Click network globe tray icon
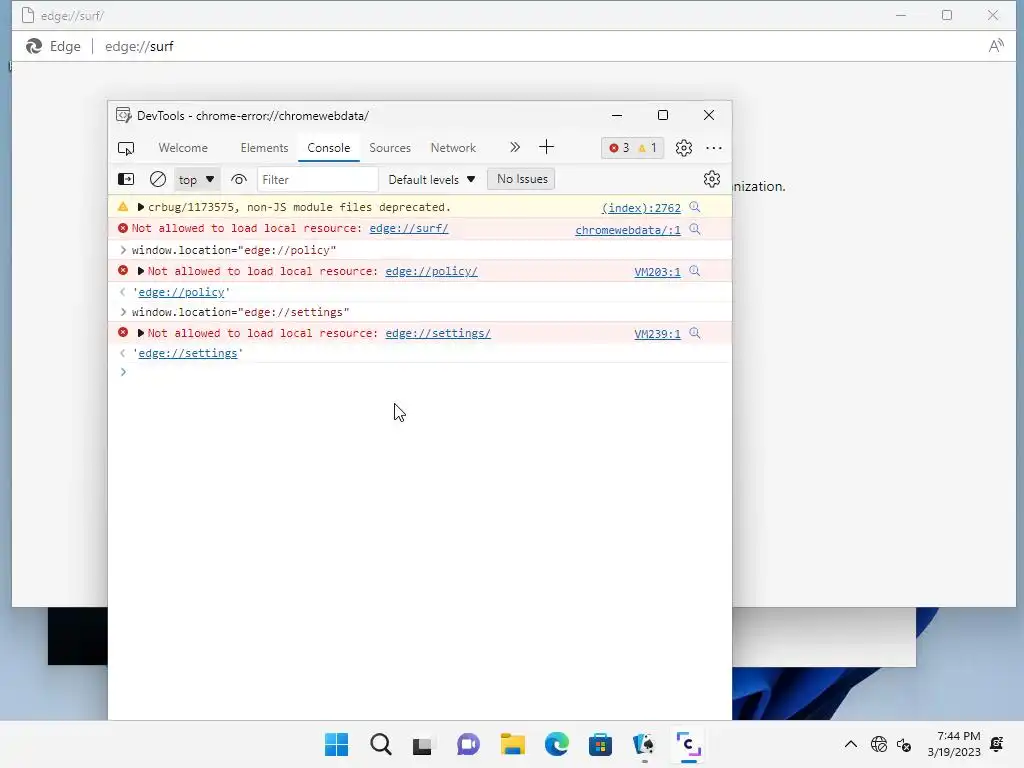The height and width of the screenshot is (768, 1024). click(879, 744)
